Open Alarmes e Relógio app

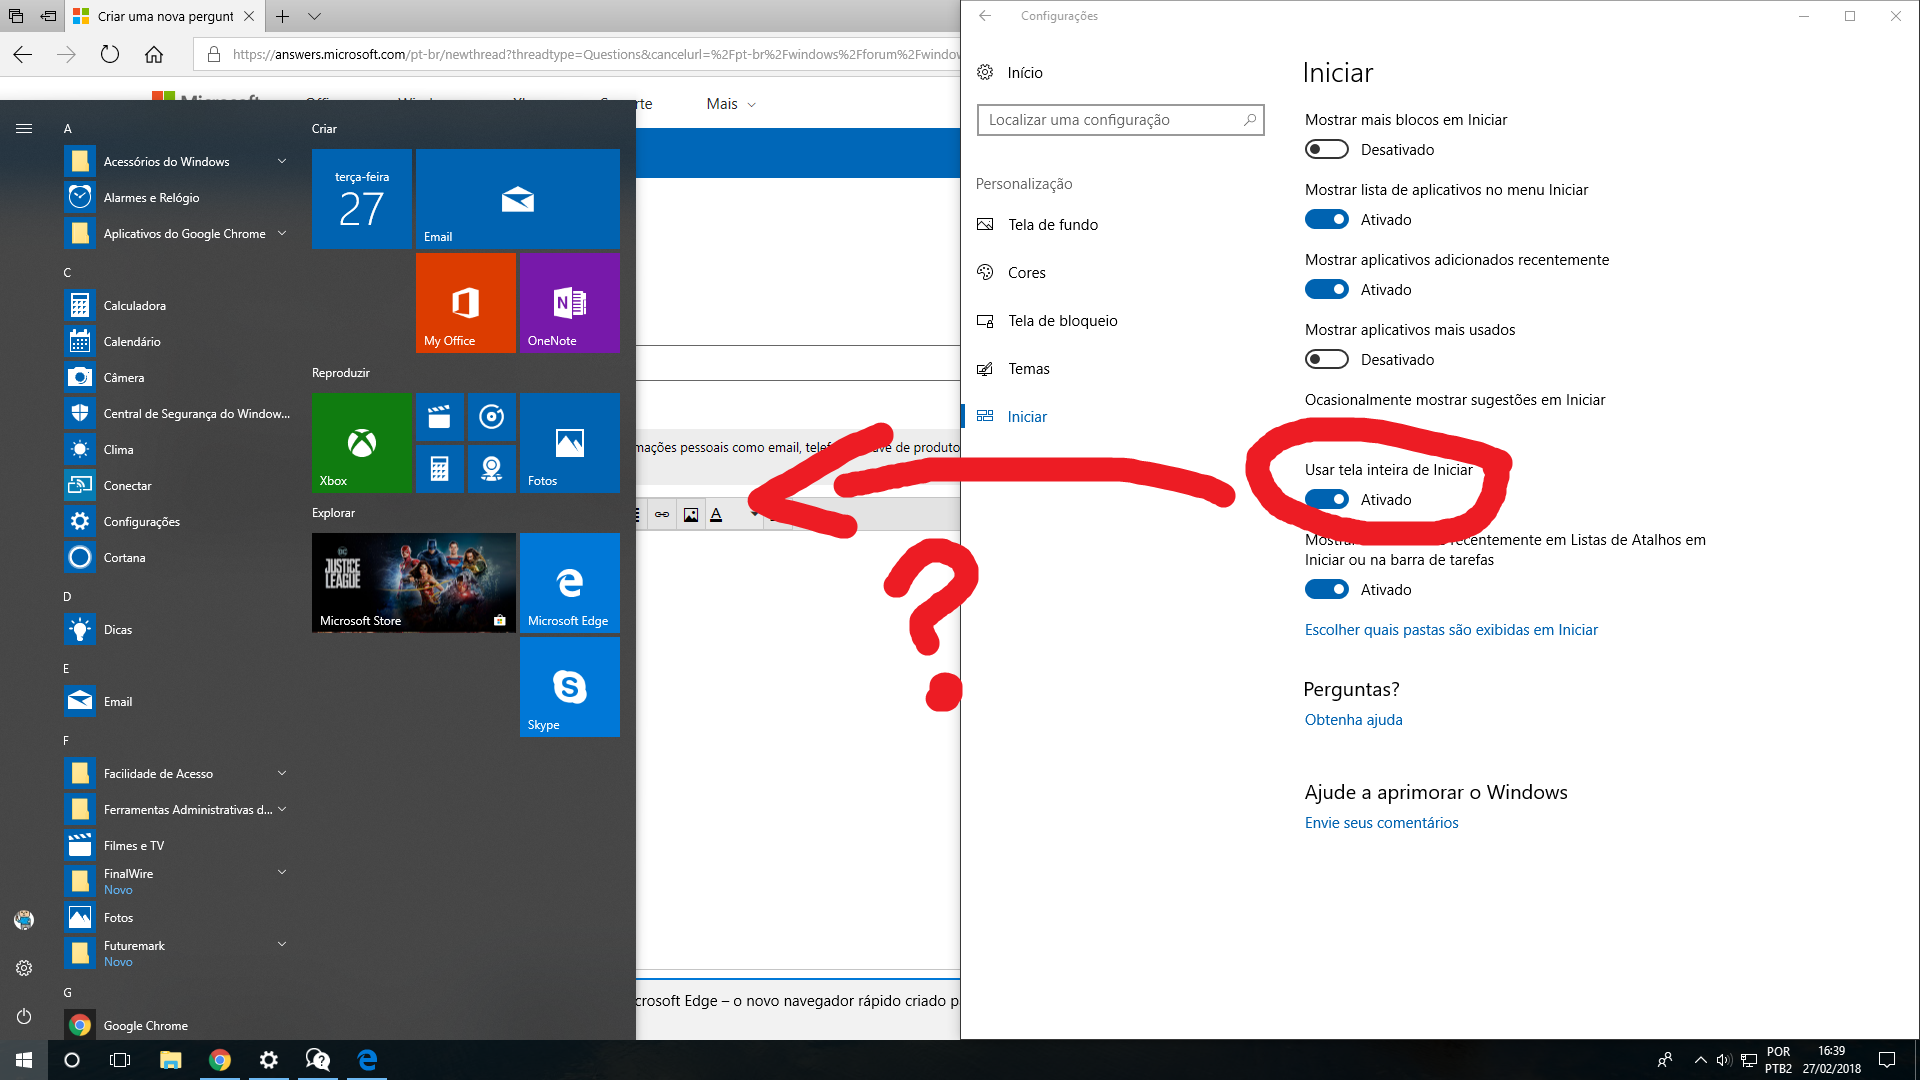178,197
